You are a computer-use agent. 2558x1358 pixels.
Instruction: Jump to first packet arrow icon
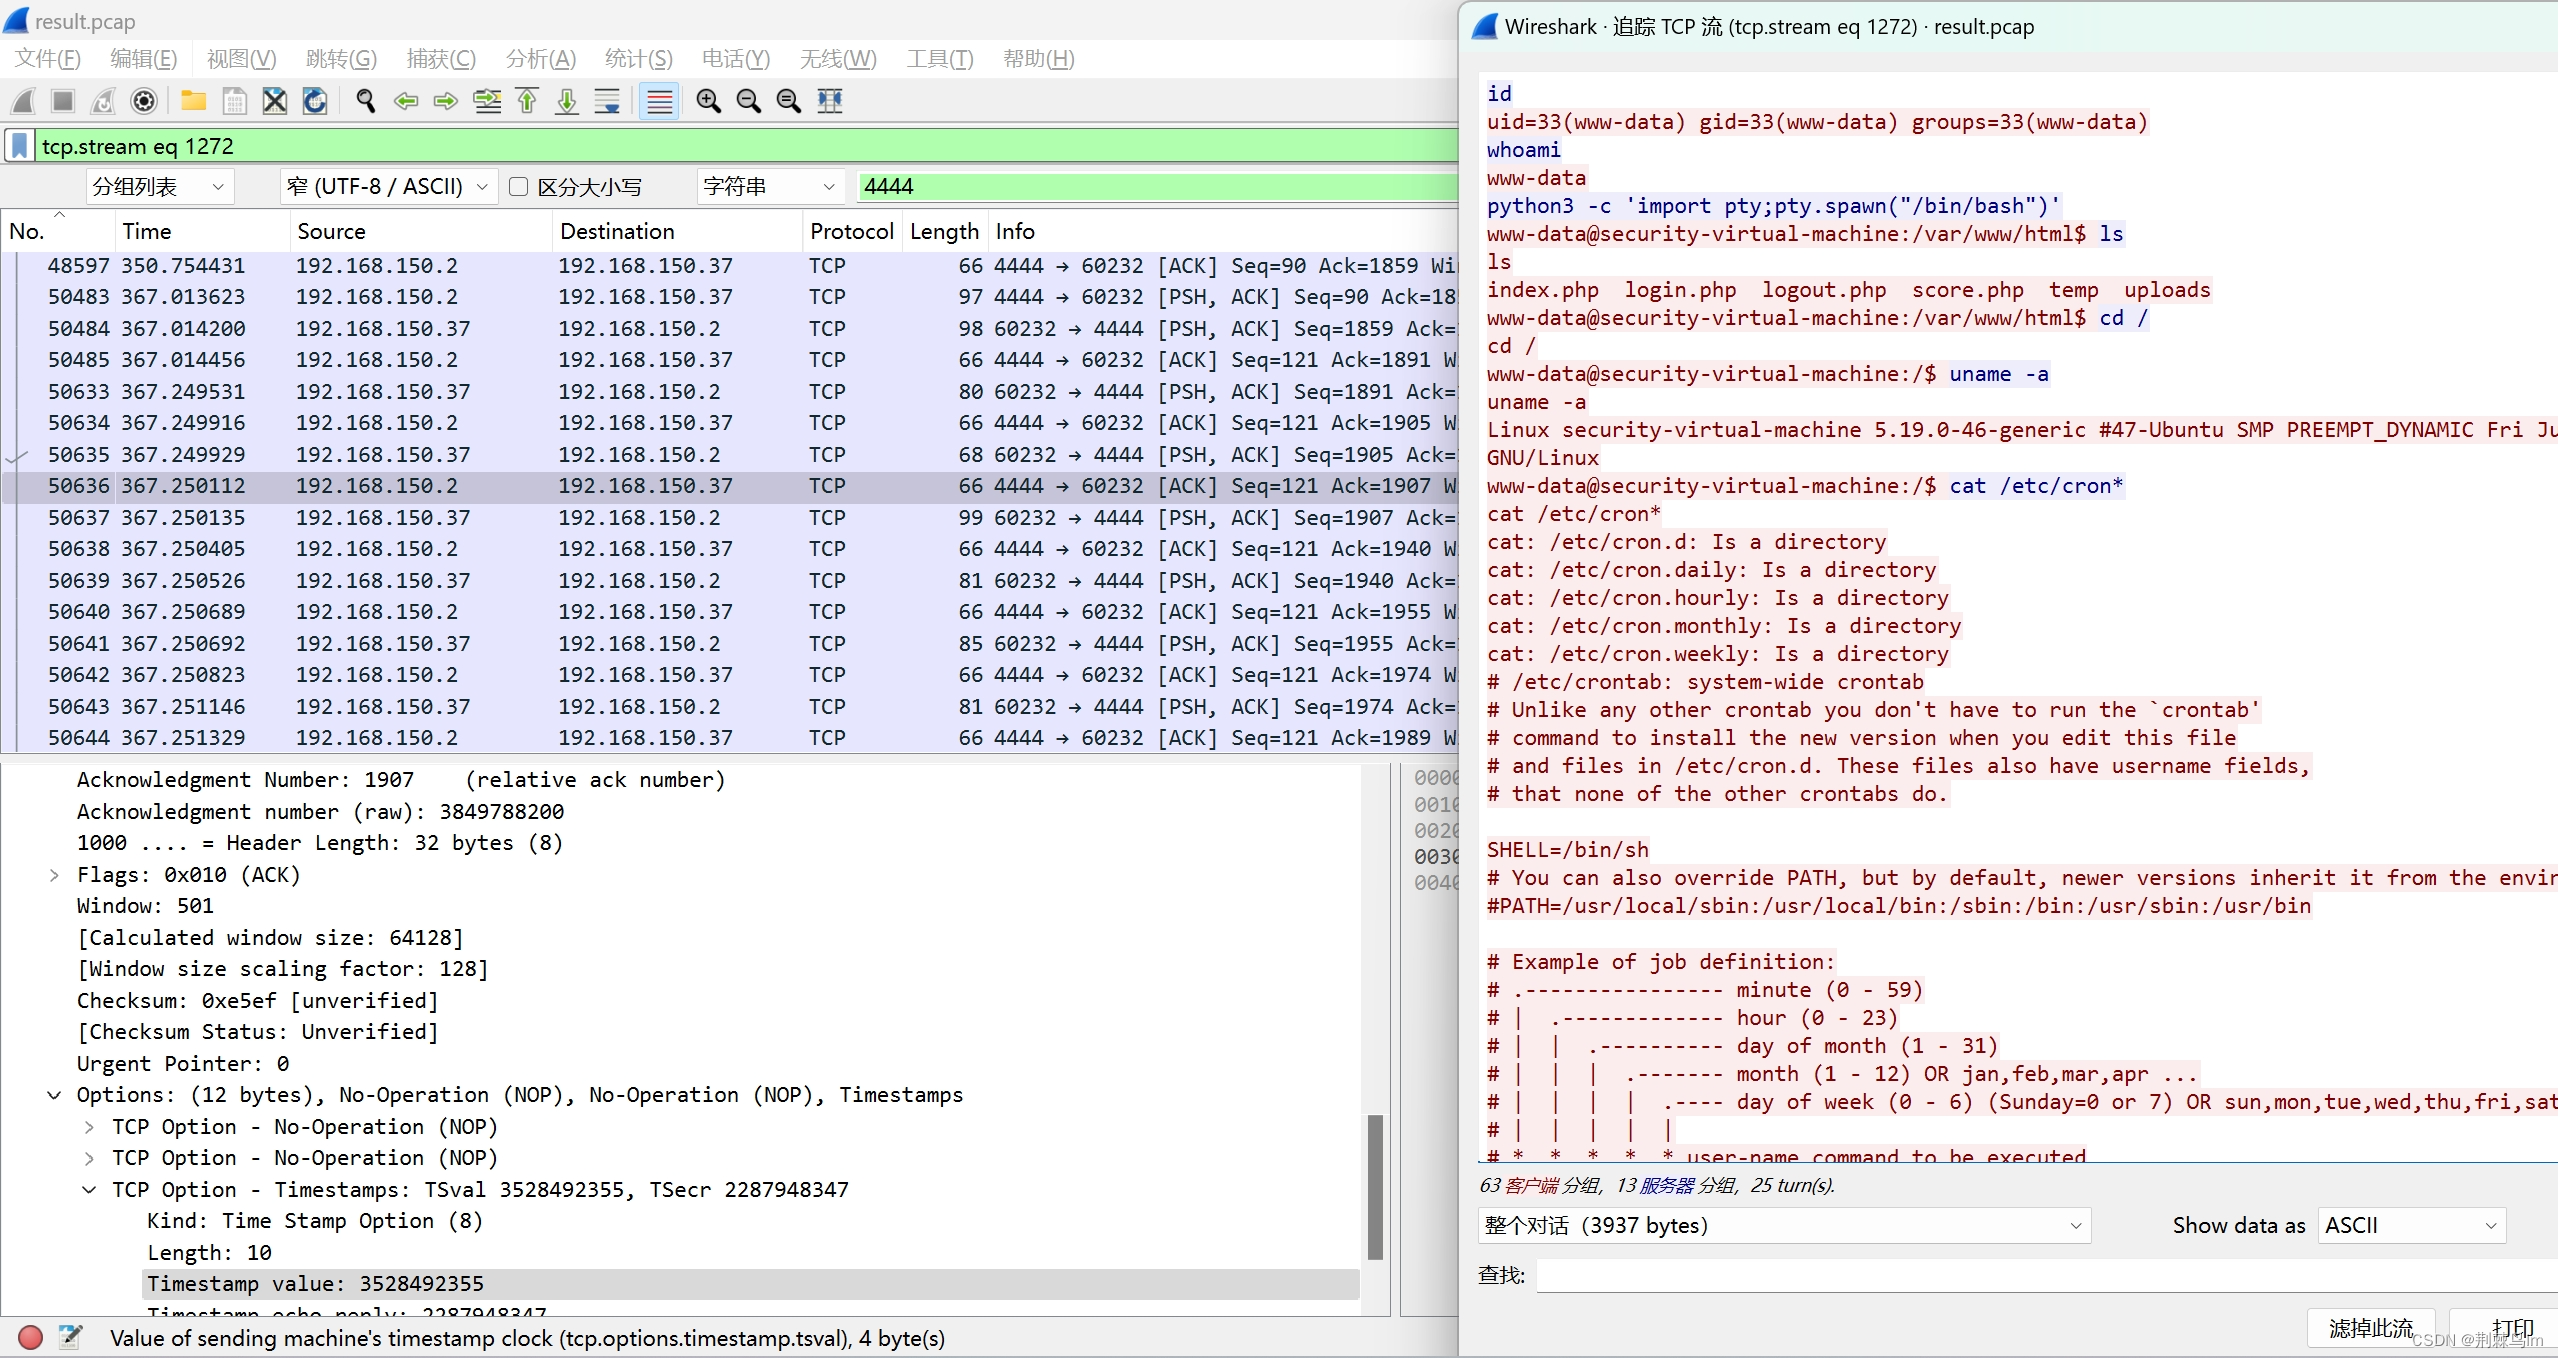click(x=527, y=101)
